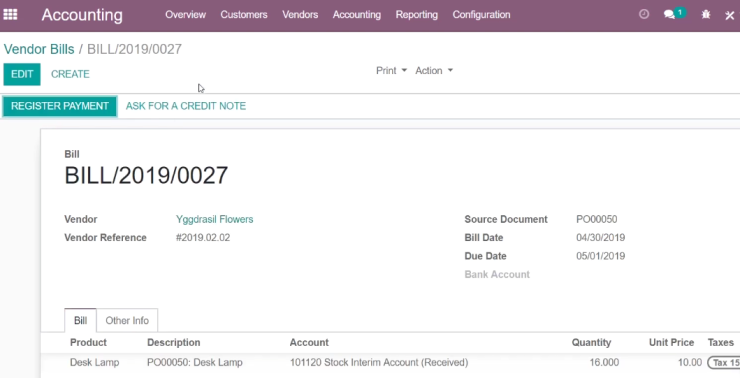Viewport: 740px width, 378px height.
Task: Select the 101120 Stock Interim Account cell
Action: coord(379,363)
